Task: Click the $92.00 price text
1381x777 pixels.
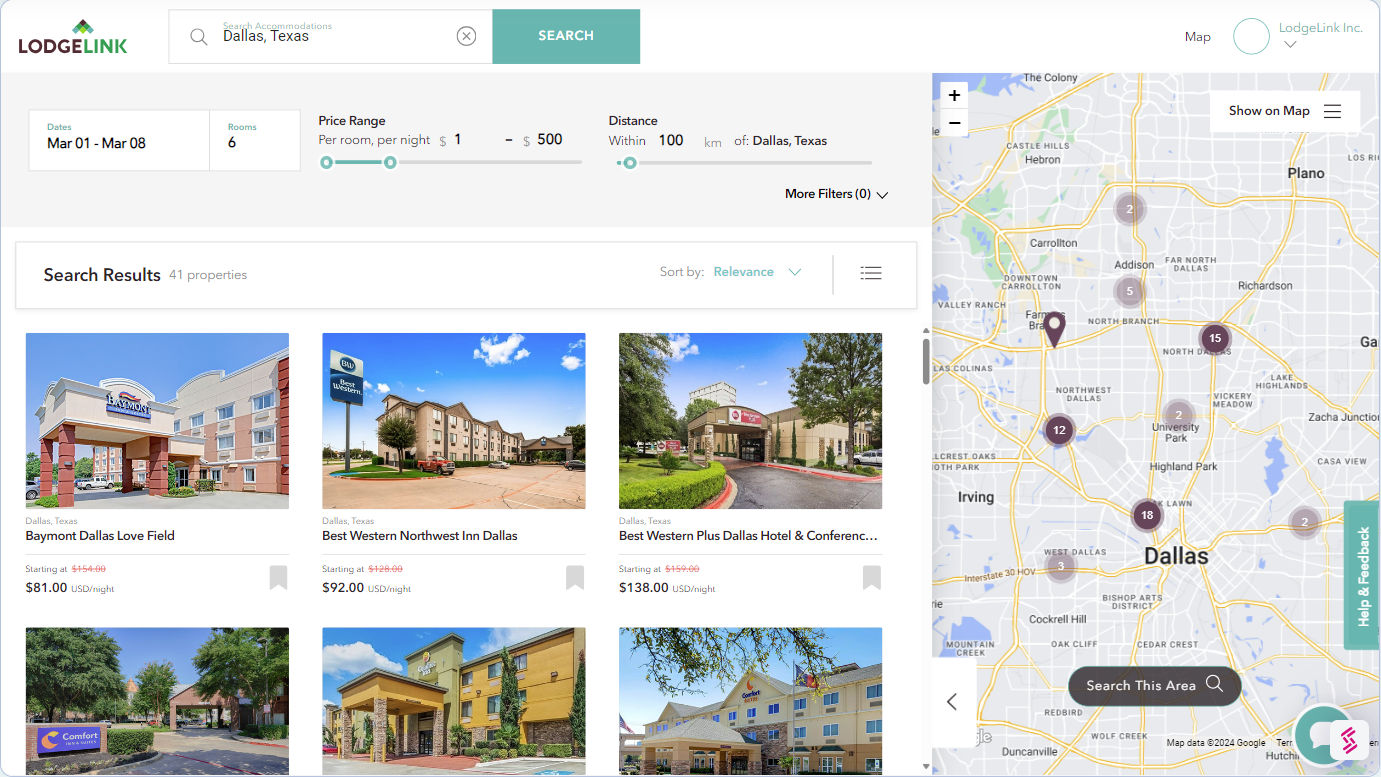Action: 343,588
